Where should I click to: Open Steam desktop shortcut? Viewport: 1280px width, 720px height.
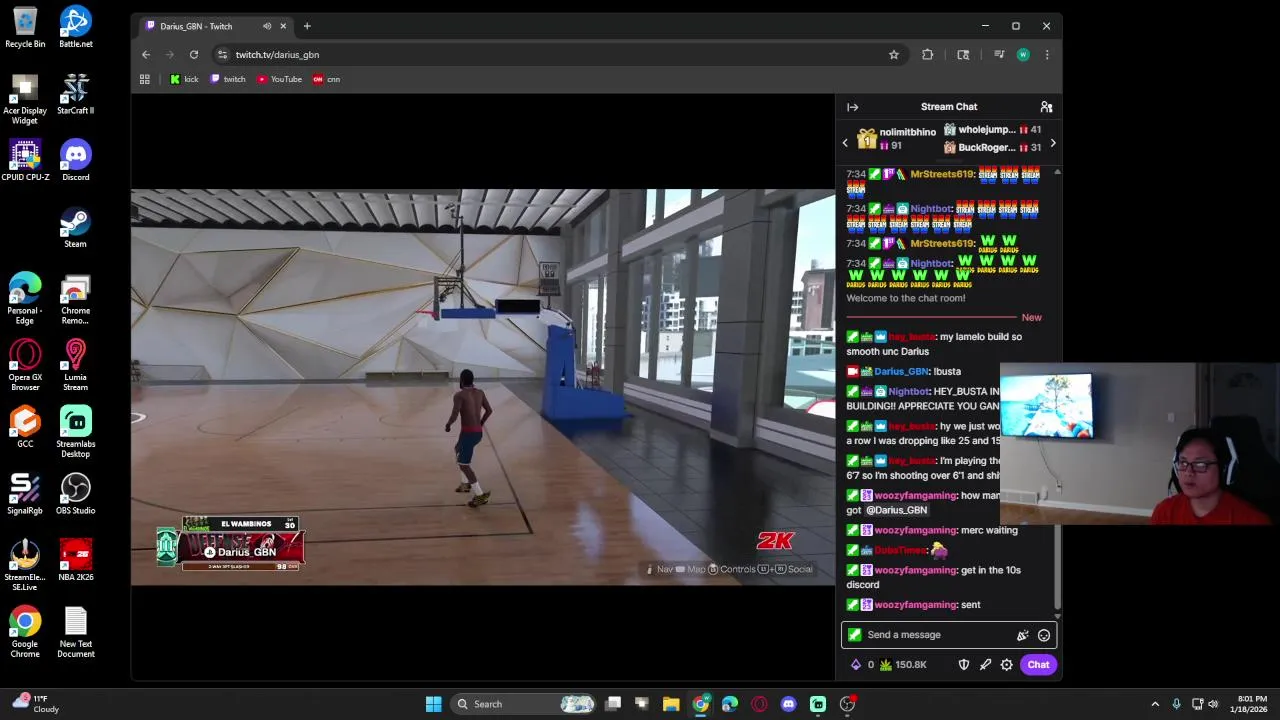click(x=75, y=228)
